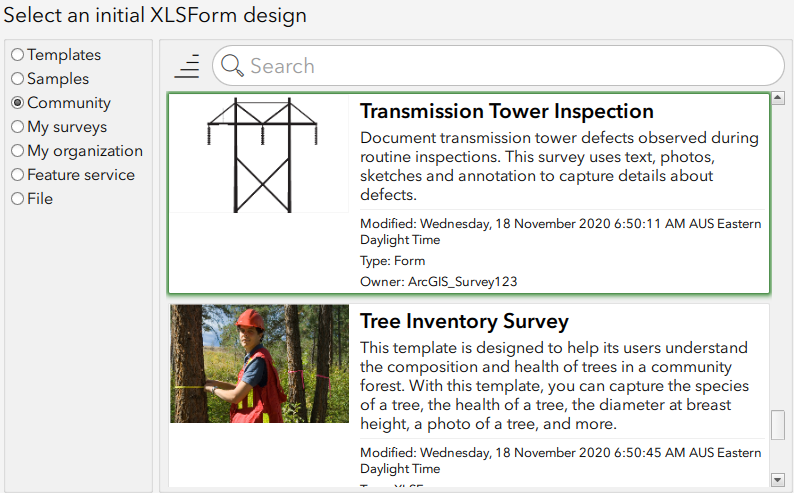Click the Owner: ArcGIS_Survey123 line

click(x=438, y=282)
